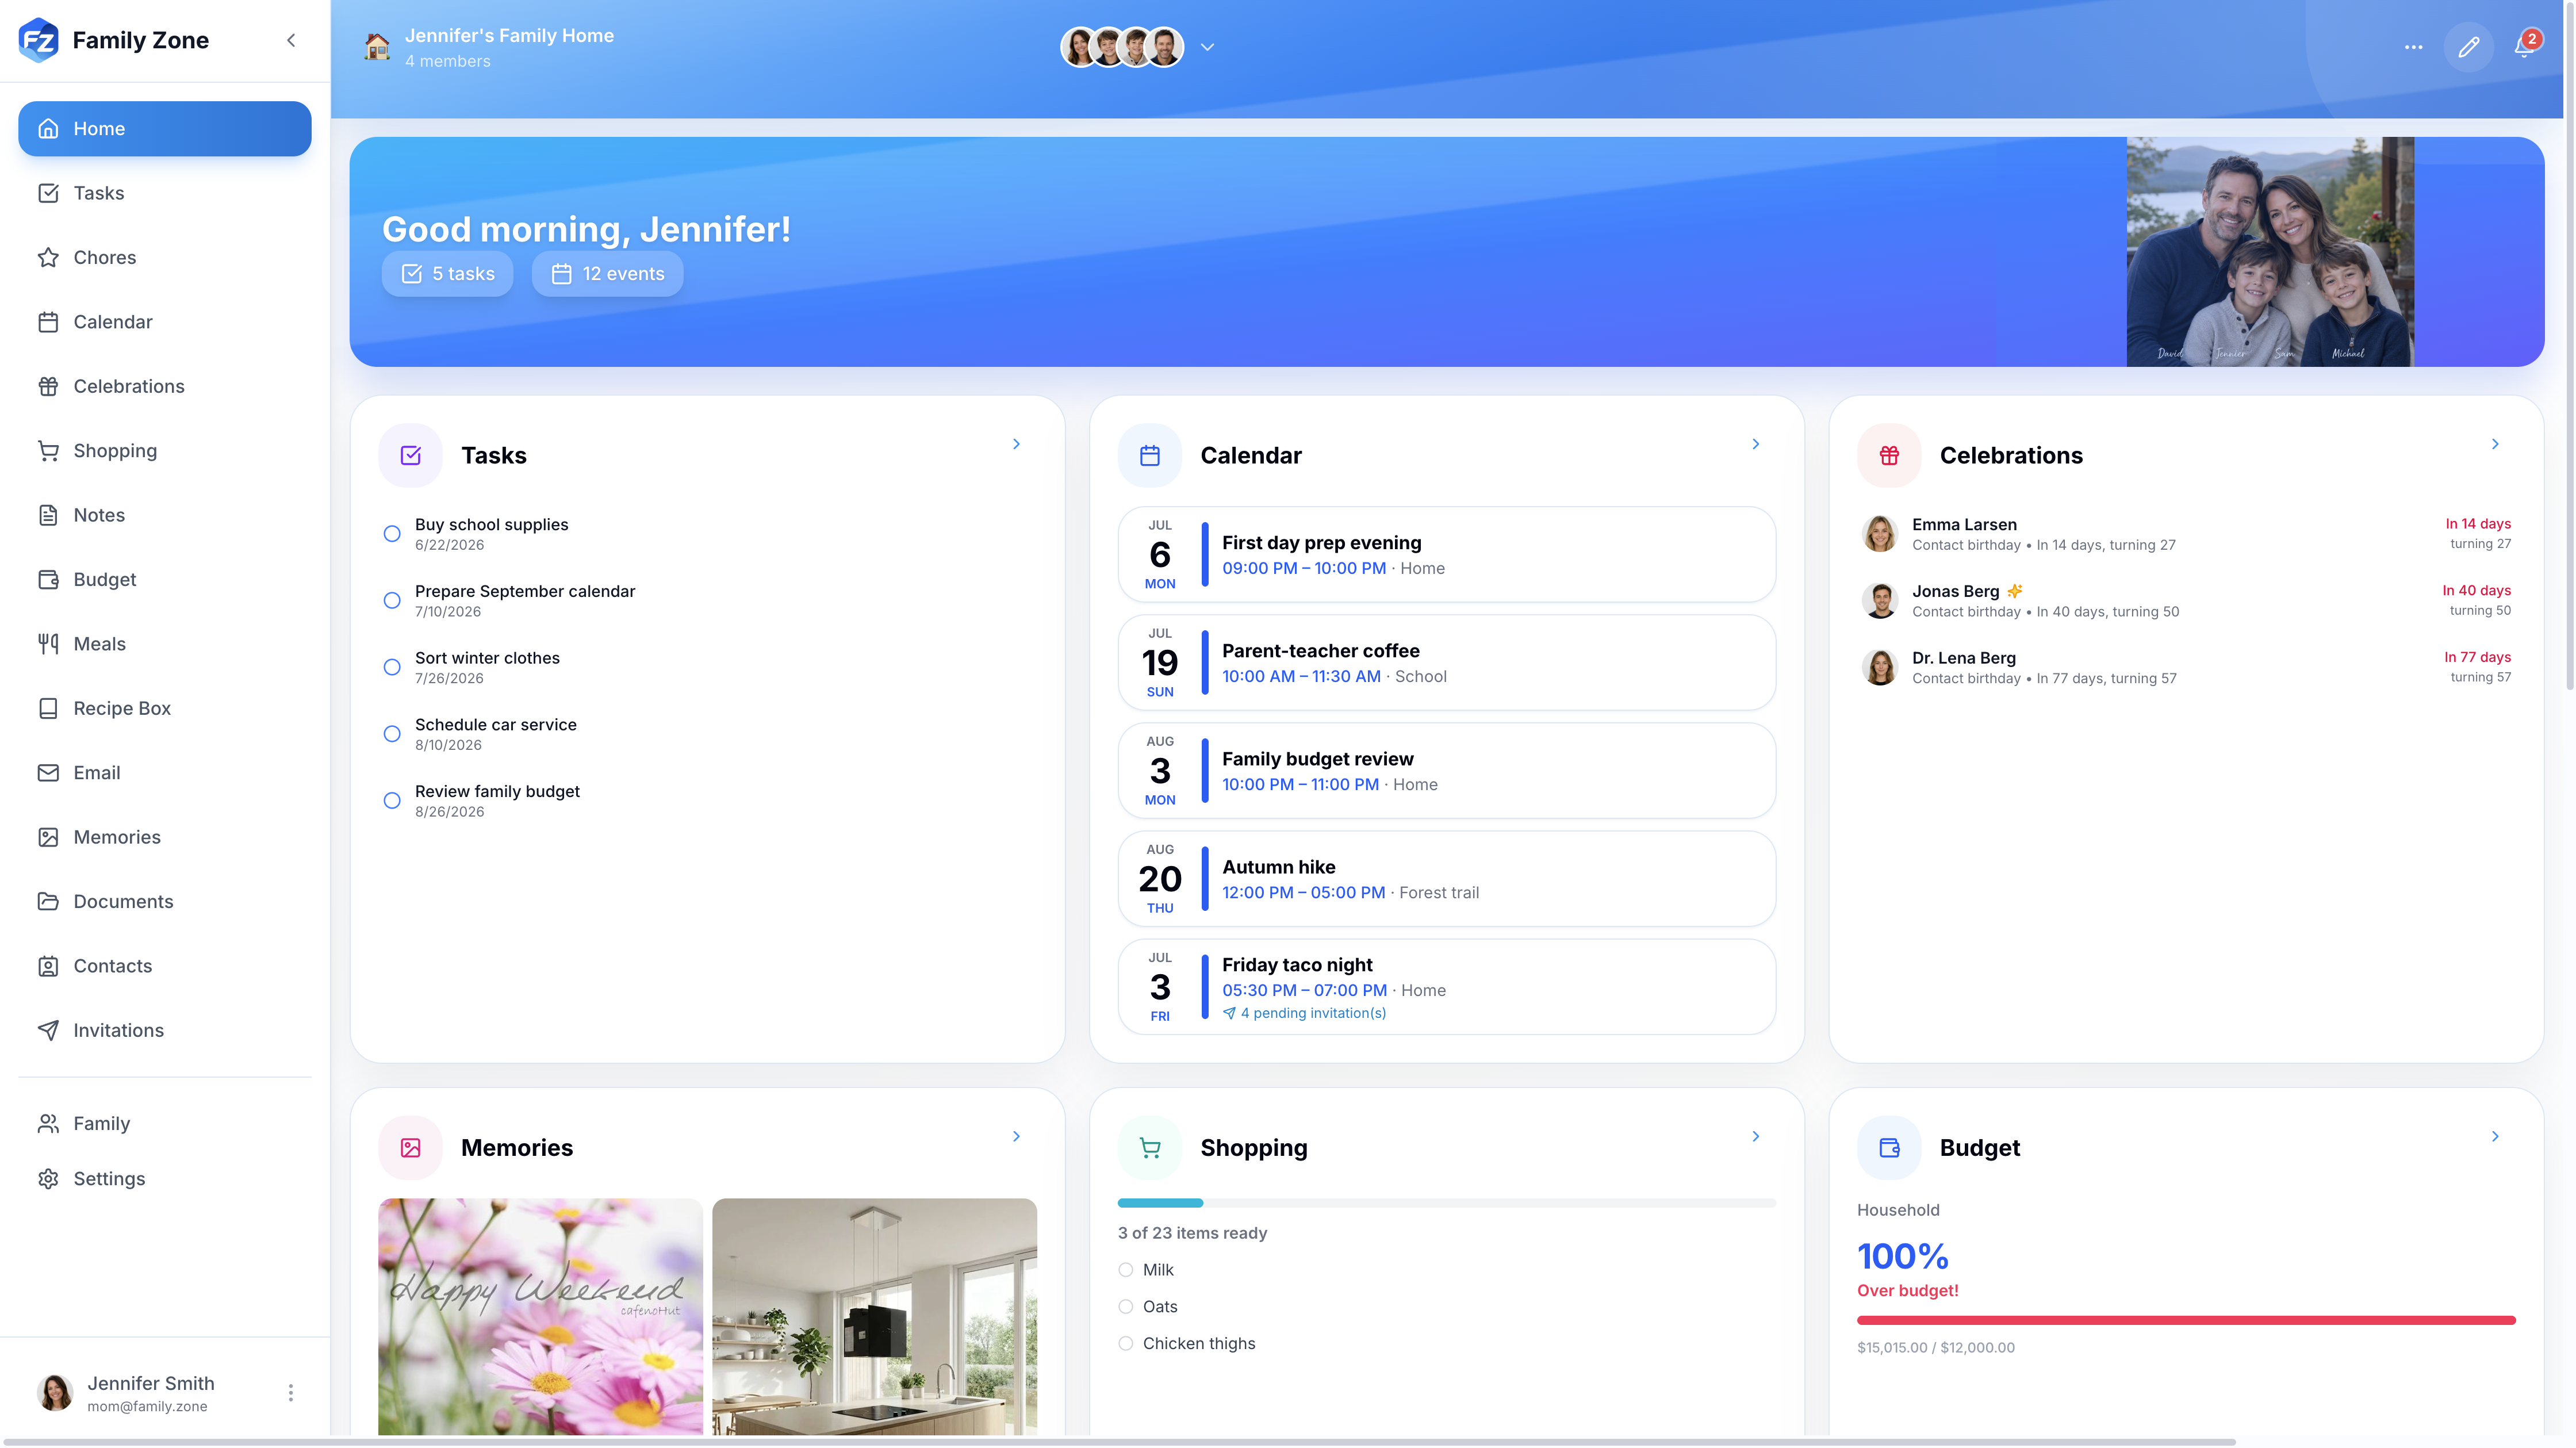Click the Tasks card checkbox icon
The height and width of the screenshot is (1448, 2576).
[x=410, y=456]
